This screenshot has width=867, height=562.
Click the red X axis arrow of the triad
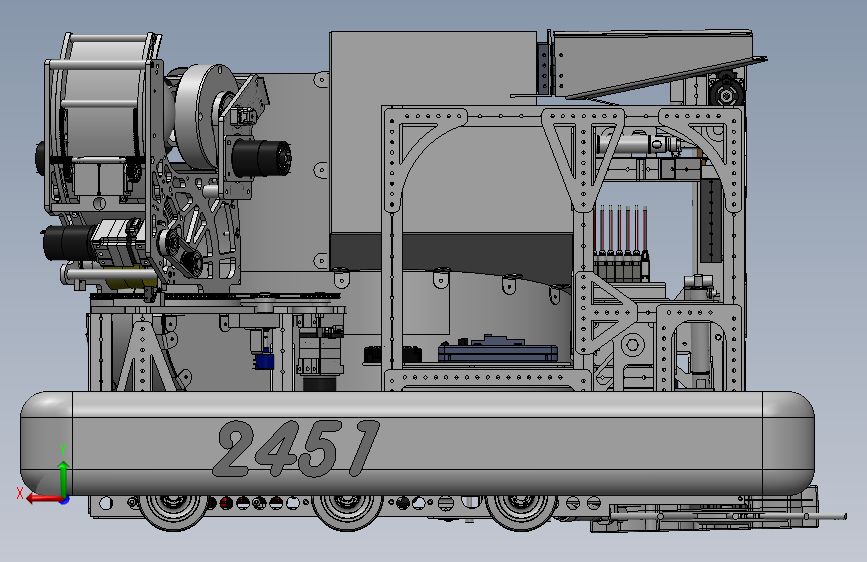43,499
